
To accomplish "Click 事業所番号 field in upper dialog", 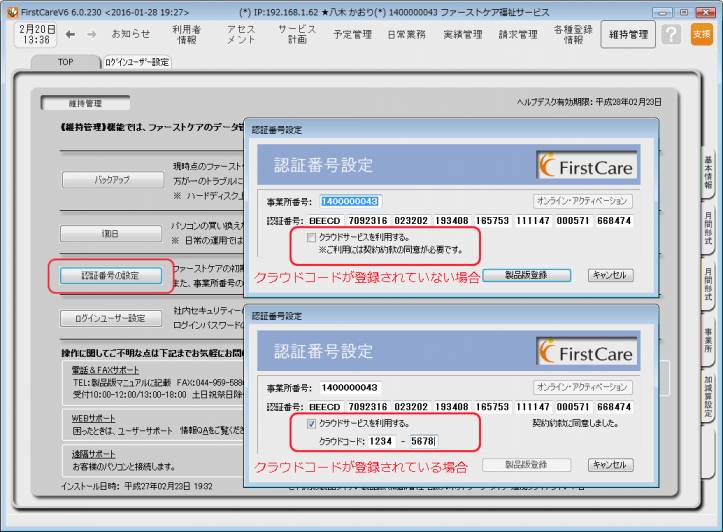I will pos(350,201).
